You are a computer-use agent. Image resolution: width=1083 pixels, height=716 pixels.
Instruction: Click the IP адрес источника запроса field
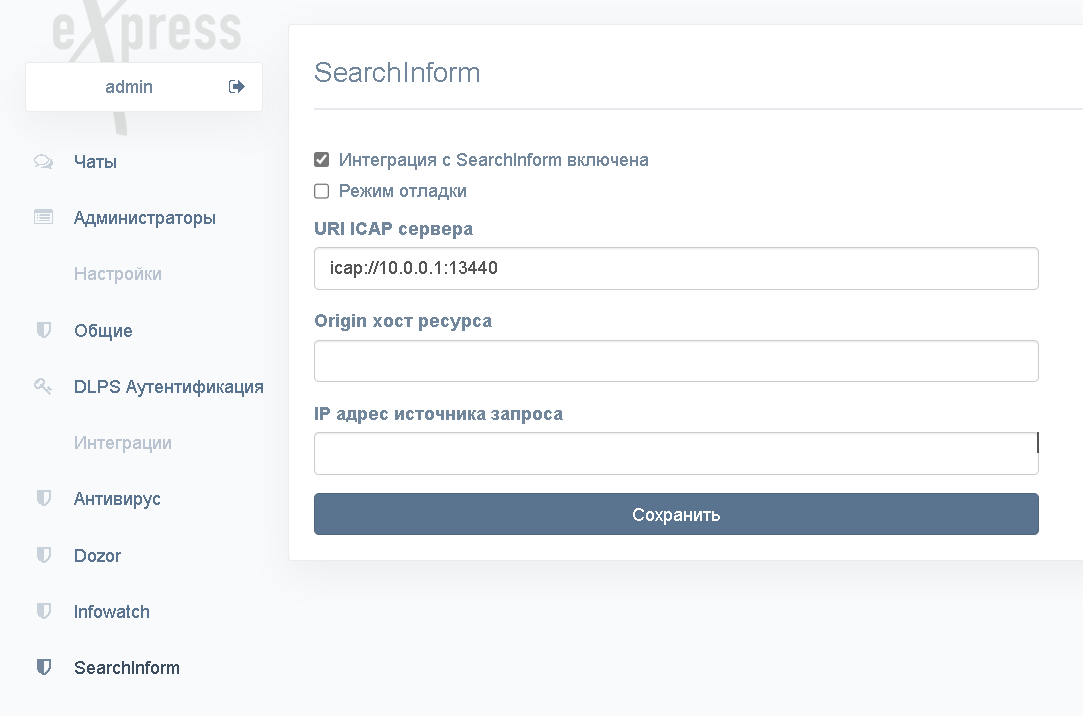676,454
